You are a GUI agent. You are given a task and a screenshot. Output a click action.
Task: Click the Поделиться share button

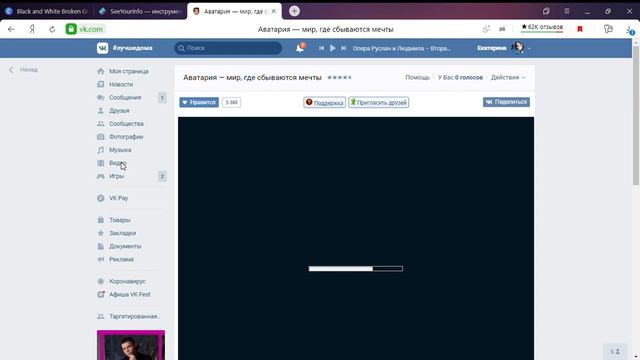(x=506, y=102)
